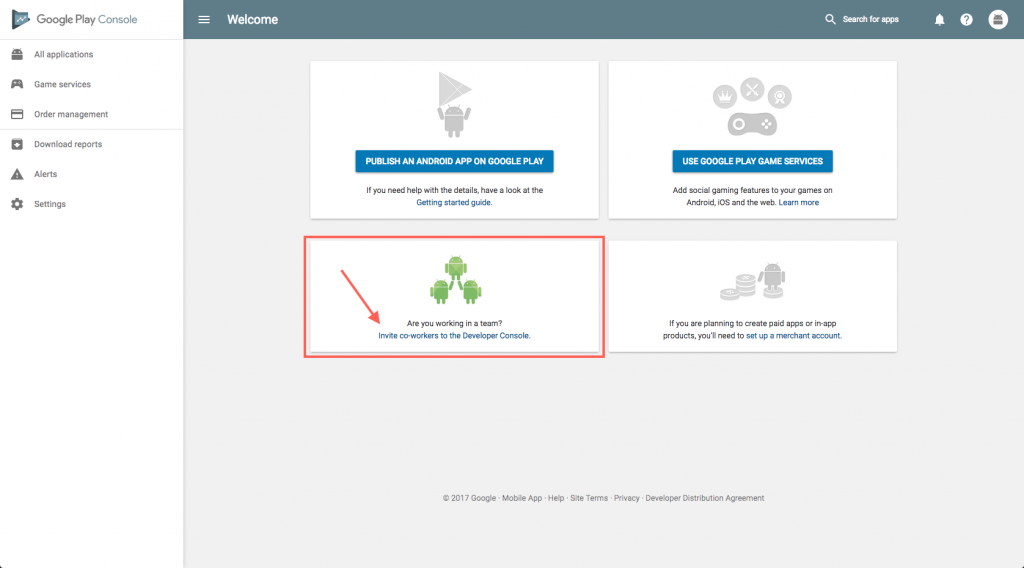Click the Google Play Console logo
Viewport: 1024px width, 568px height.
pyautogui.click(x=74, y=20)
